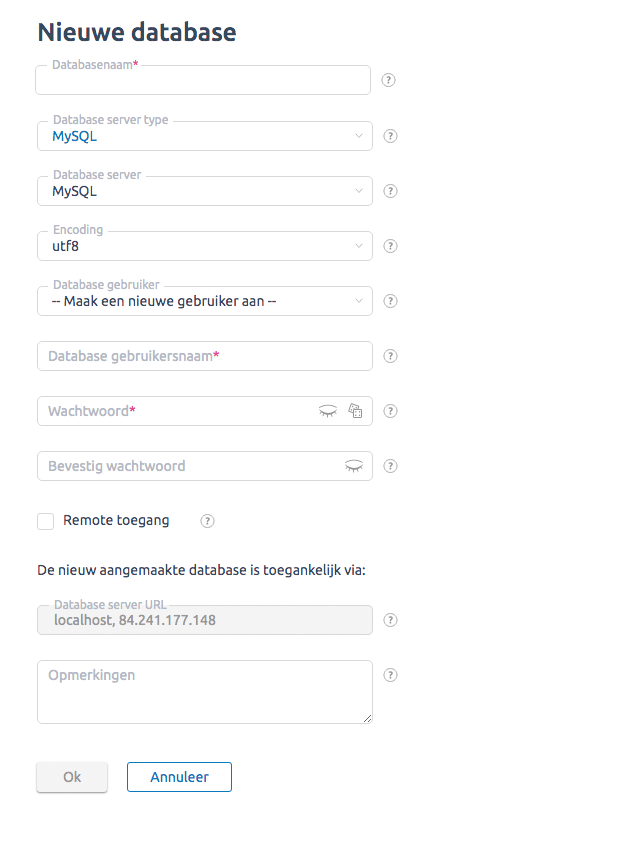Enable the Remote toegang checkbox
Image resolution: width=625 pixels, height=841 pixels.
click(x=46, y=521)
